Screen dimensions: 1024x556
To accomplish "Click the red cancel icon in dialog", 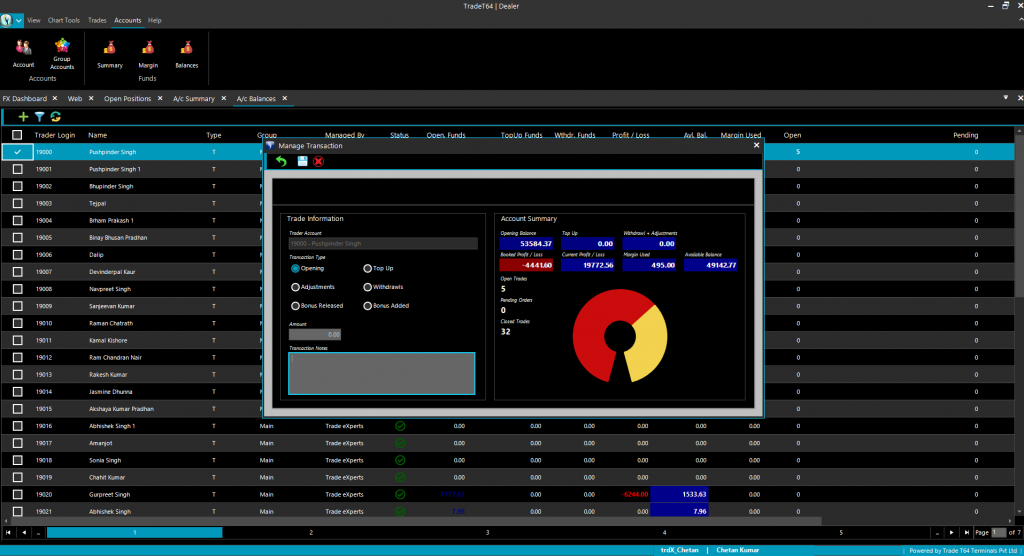I will (319, 161).
